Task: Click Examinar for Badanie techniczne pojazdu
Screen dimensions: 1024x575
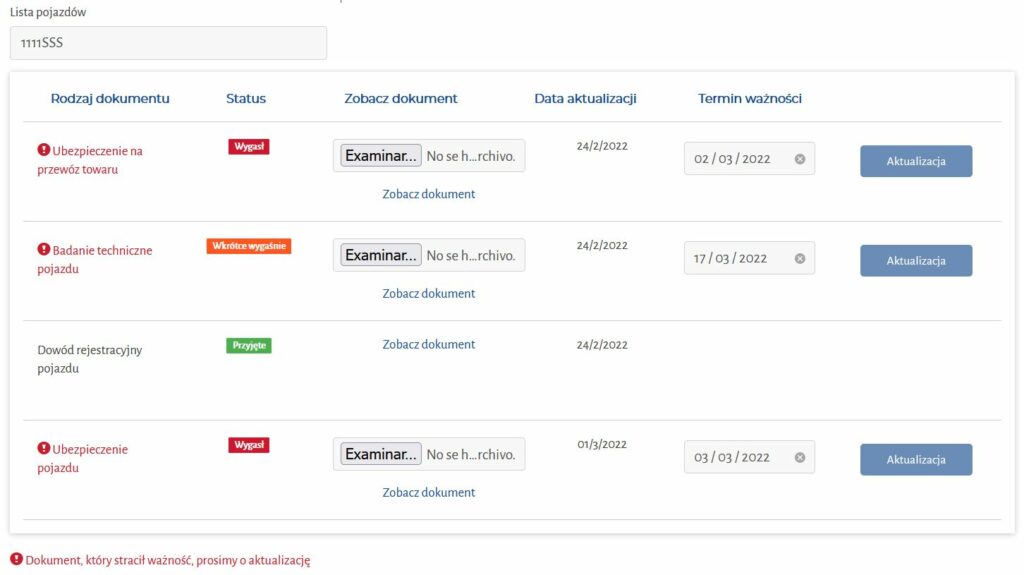Action: [x=381, y=255]
